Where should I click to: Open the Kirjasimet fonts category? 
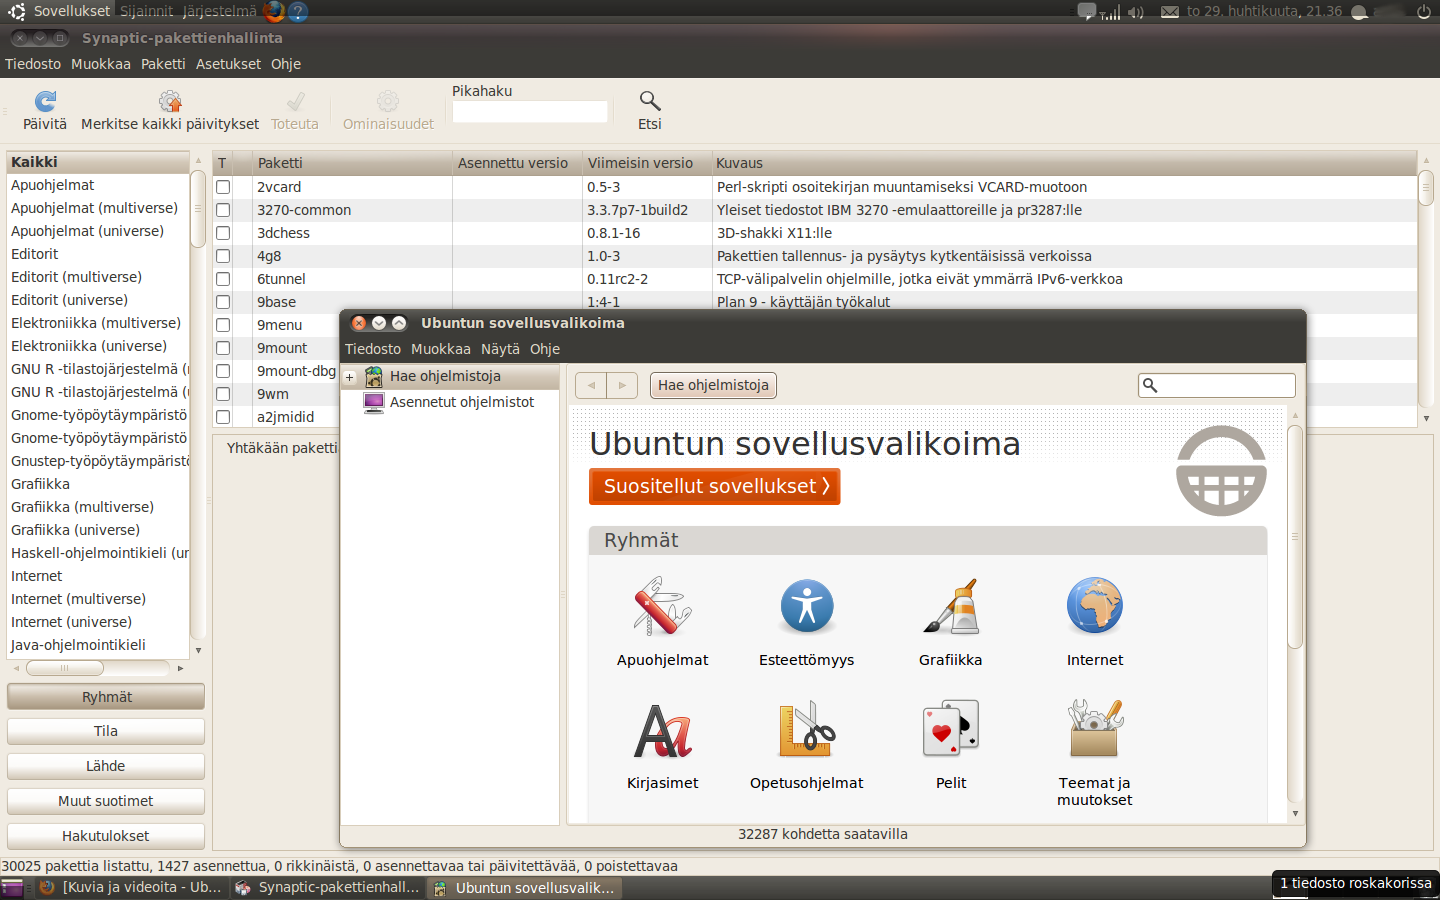[x=662, y=731]
